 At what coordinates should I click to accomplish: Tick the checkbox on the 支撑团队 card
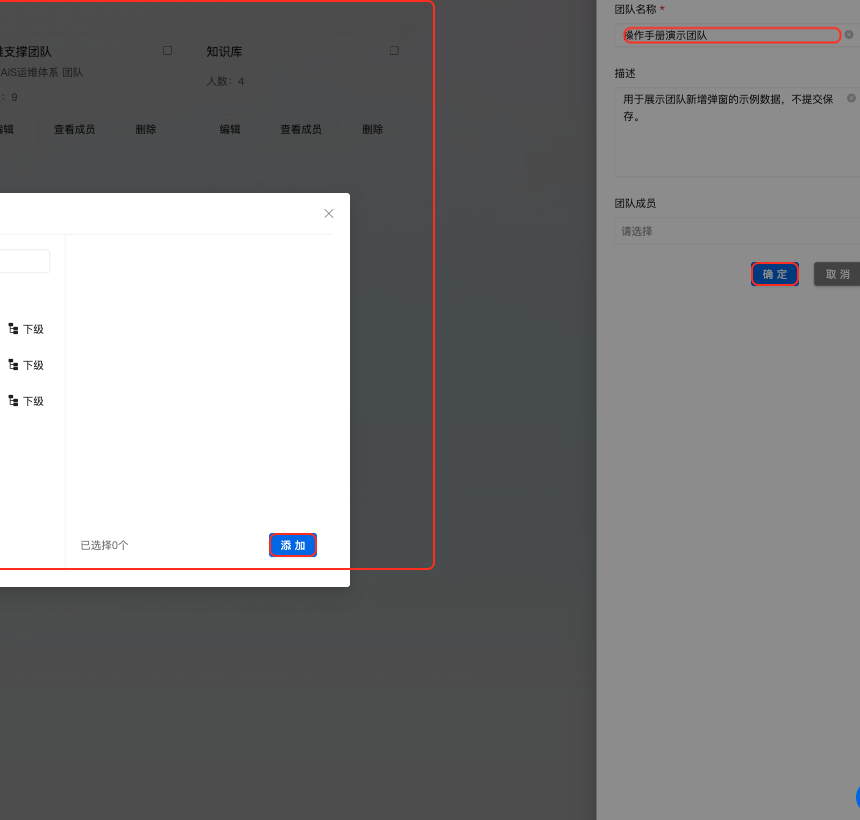(167, 51)
